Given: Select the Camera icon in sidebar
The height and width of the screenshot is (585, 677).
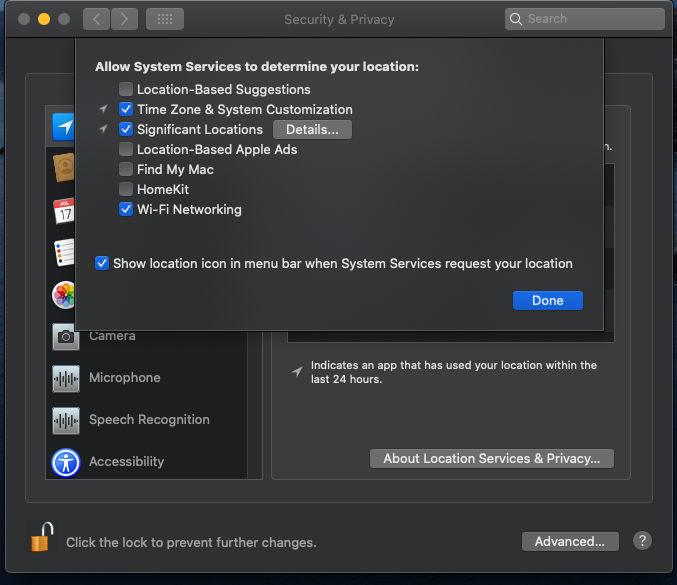Looking at the screenshot, I should click(66, 336).
